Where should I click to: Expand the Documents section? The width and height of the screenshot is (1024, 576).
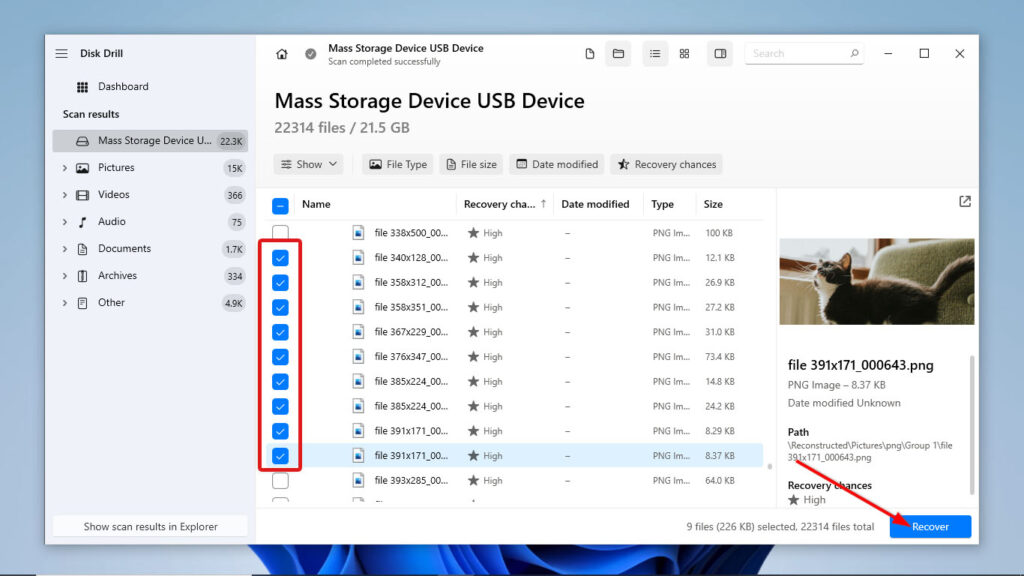(x=65, y=248)
